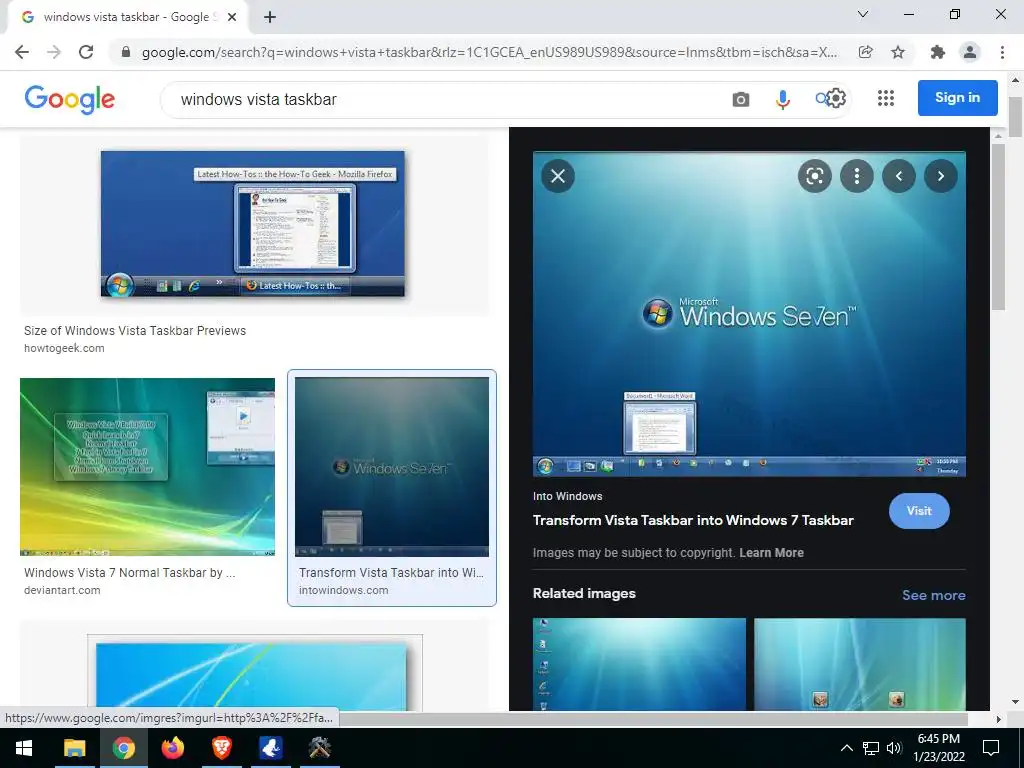This screenshot has height=768, width=1024.
Task: Show the previous image in preview
Action: 899,176
